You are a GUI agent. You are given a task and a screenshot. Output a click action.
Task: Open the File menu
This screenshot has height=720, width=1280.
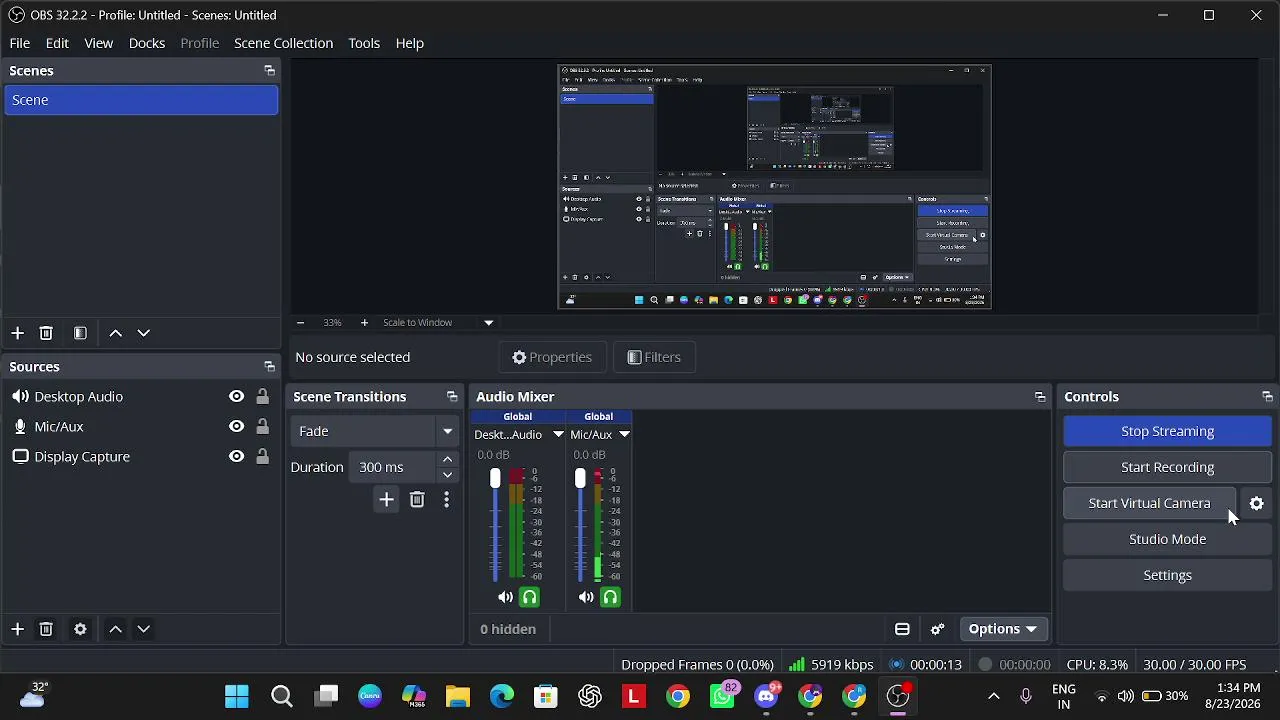coord(20,43)
